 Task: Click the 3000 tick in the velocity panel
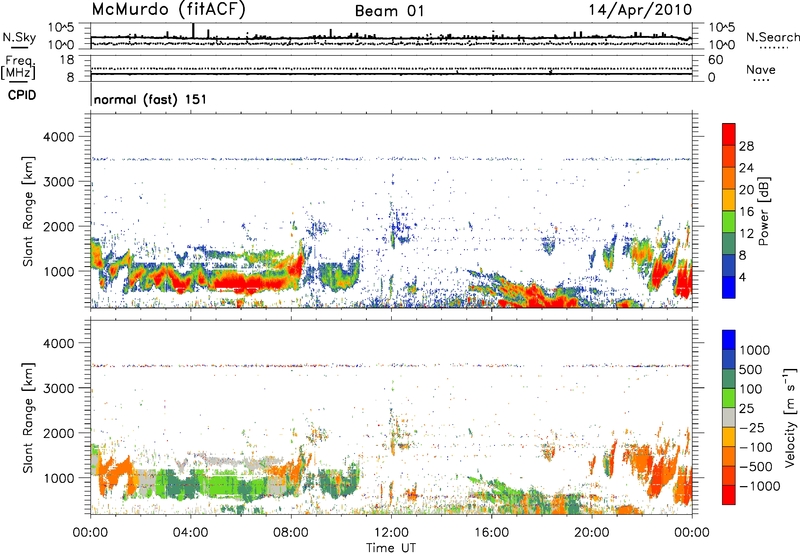tap(59, 389)
